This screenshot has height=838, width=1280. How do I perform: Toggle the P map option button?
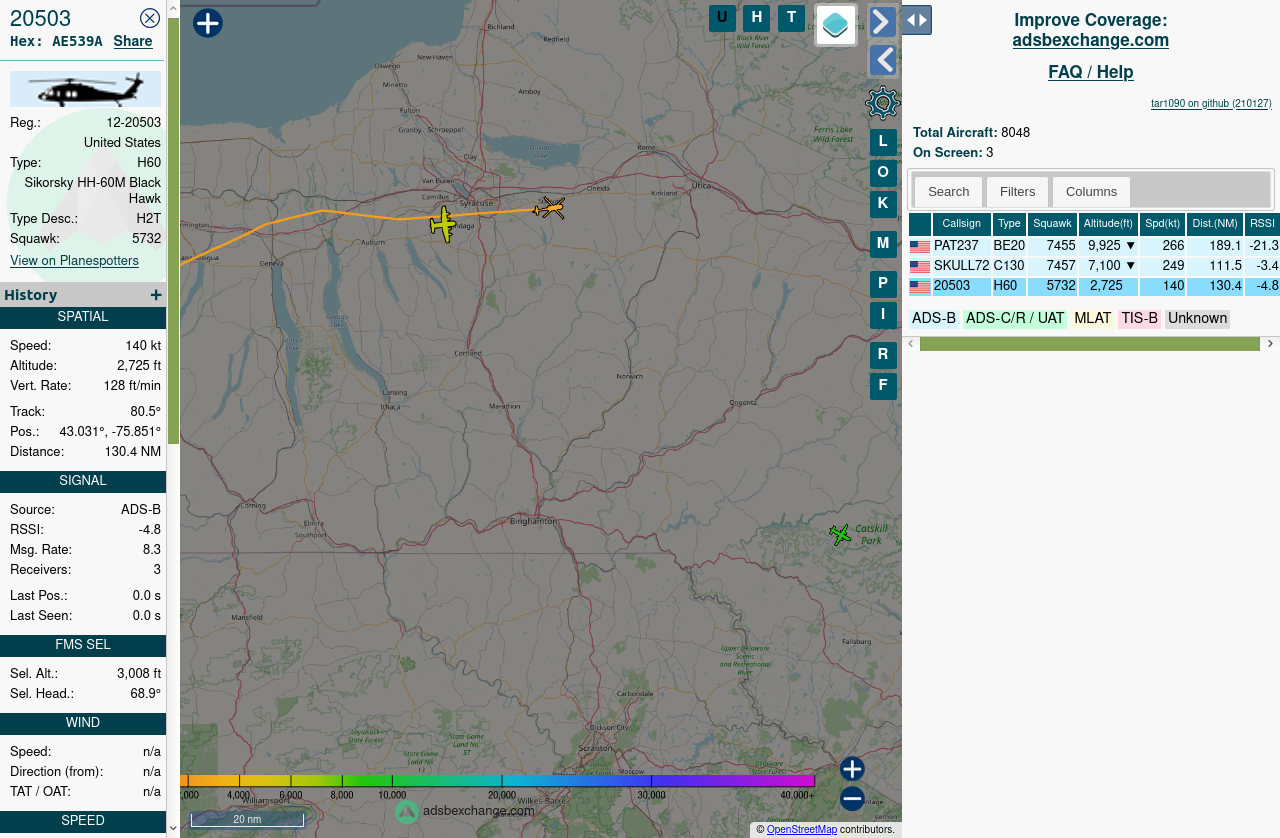point(883,284)
